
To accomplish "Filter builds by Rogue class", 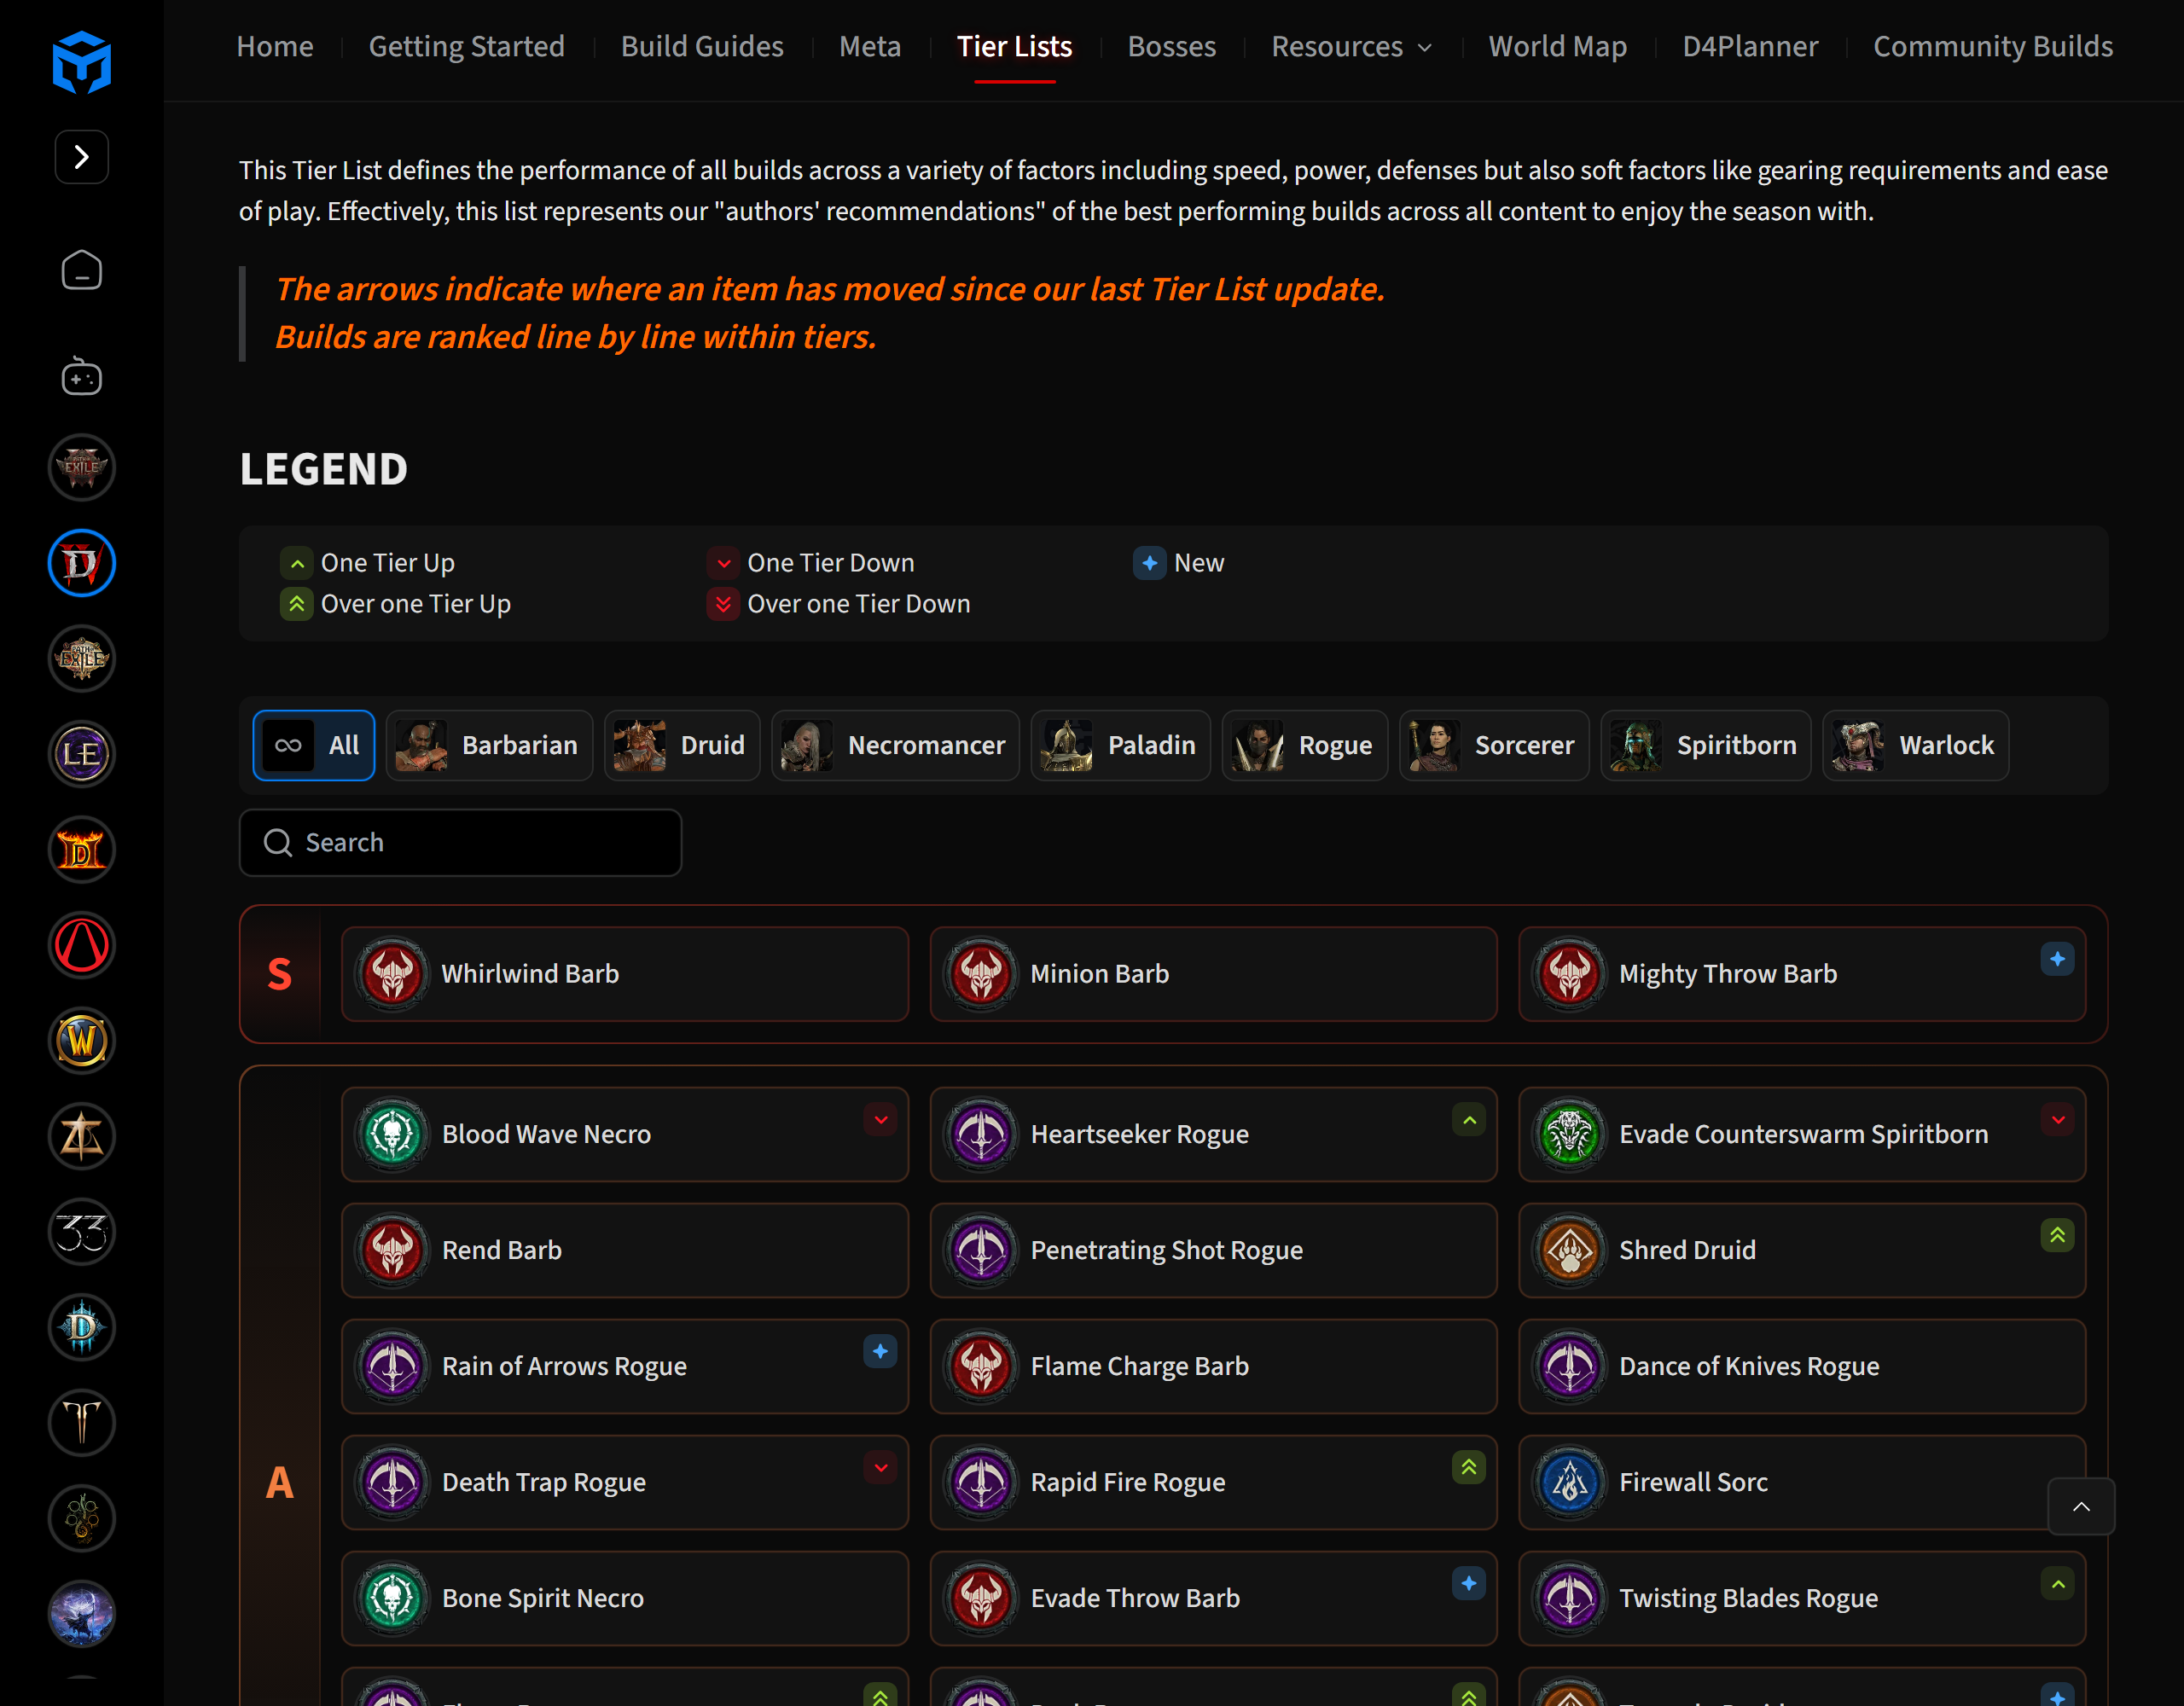I will tap(1305, 745).
